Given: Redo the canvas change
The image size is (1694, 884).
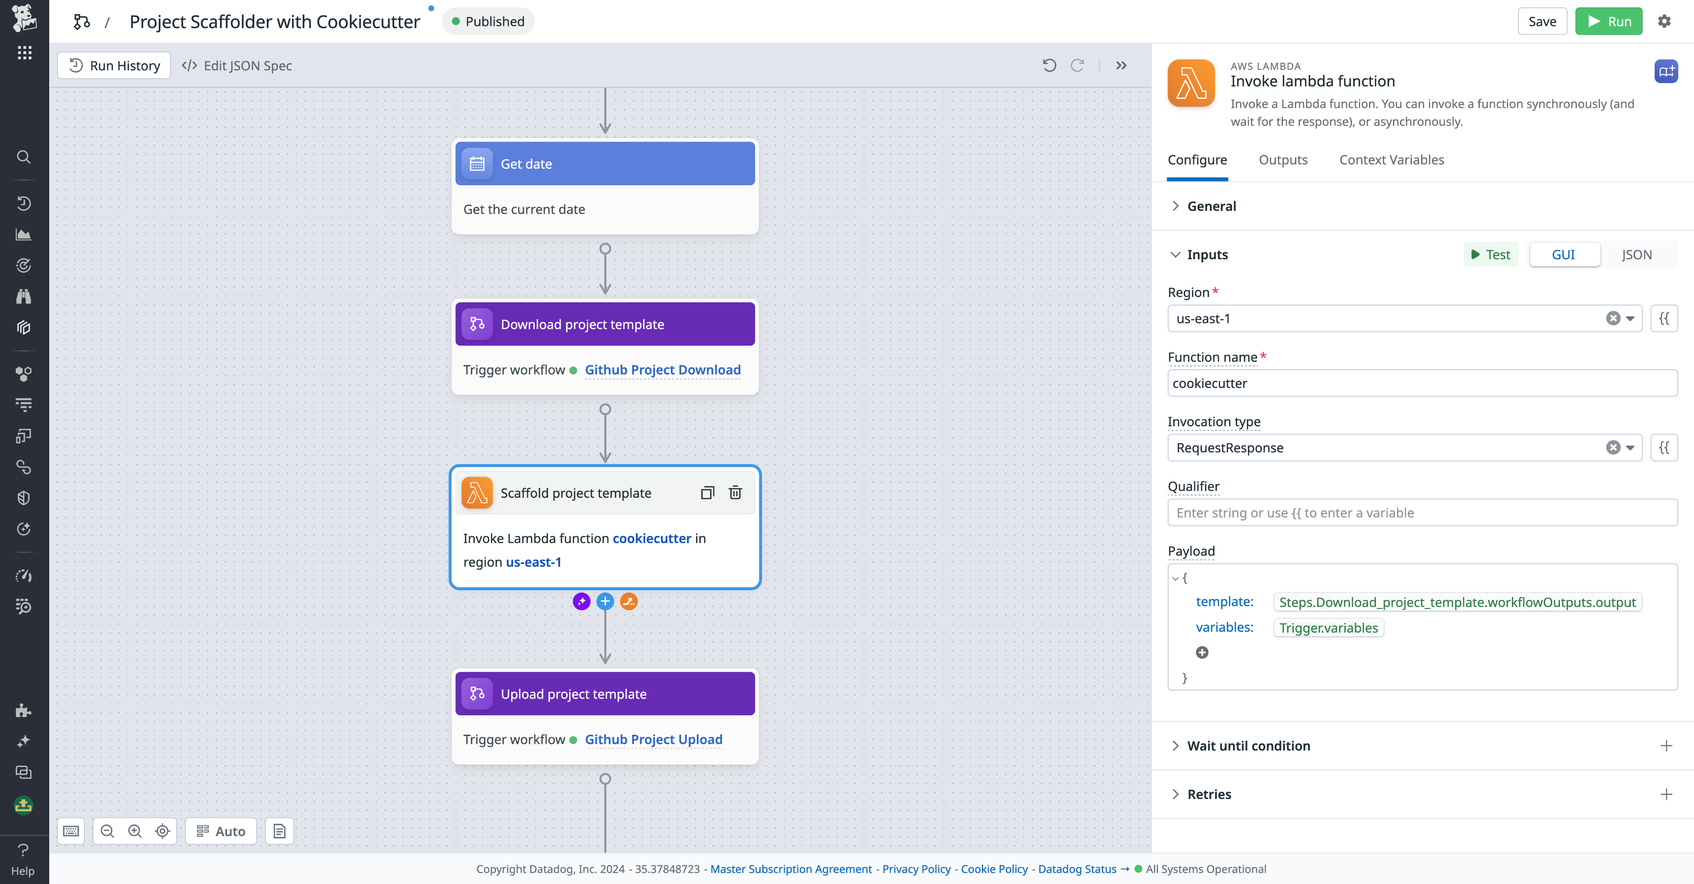Looking at the screenshot, I should [1078, 65].
